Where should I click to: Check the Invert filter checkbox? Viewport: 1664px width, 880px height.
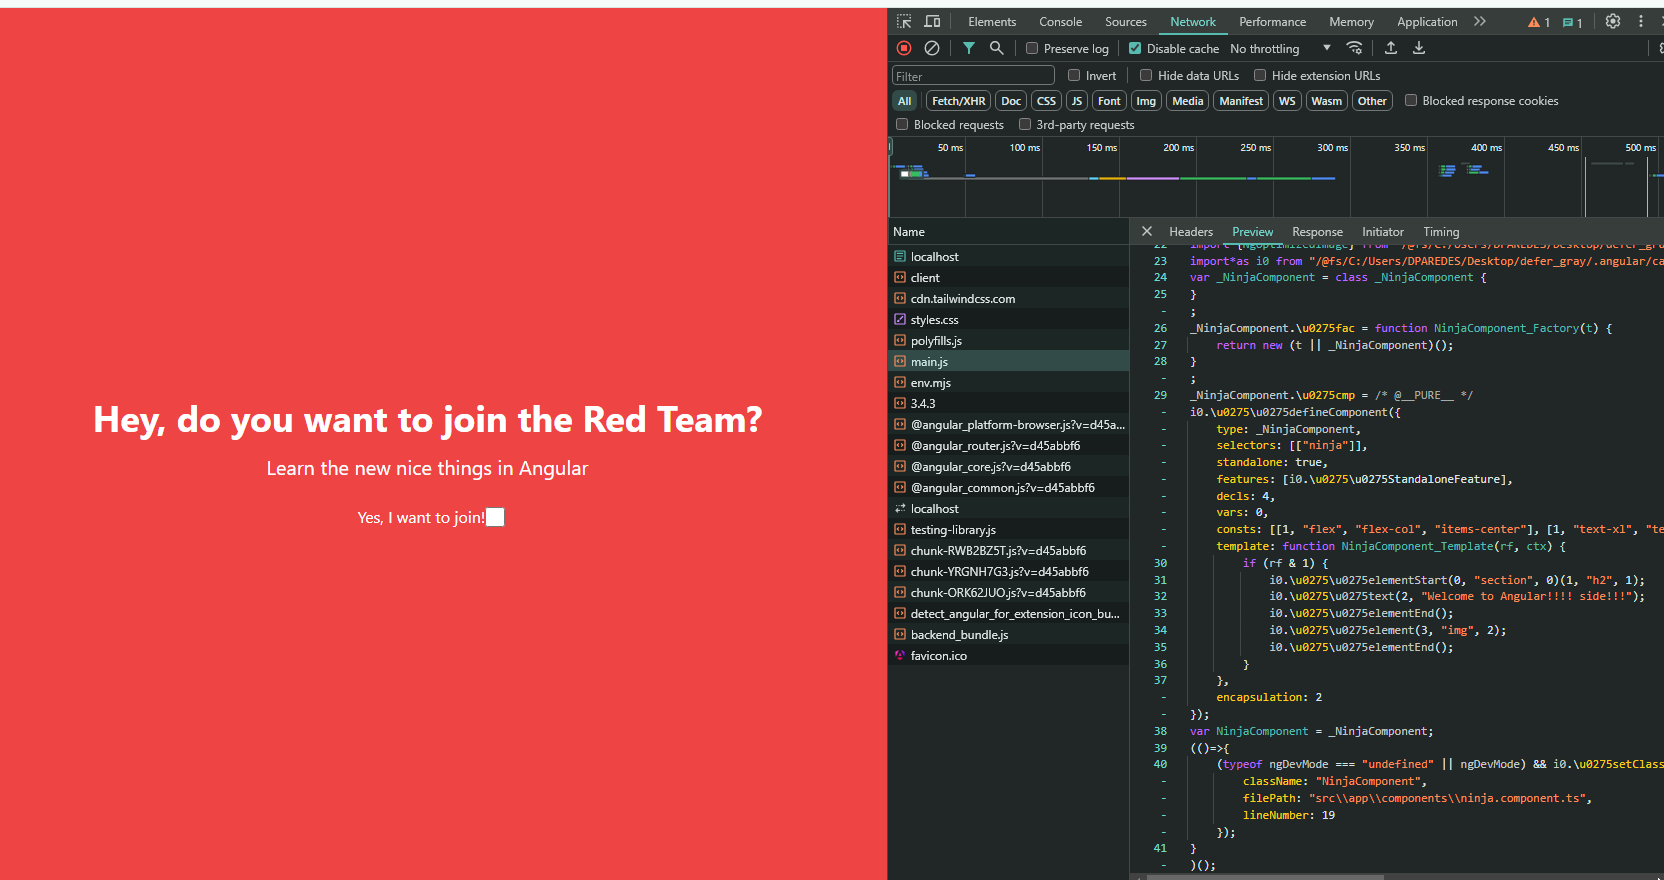pos(1074,75)
